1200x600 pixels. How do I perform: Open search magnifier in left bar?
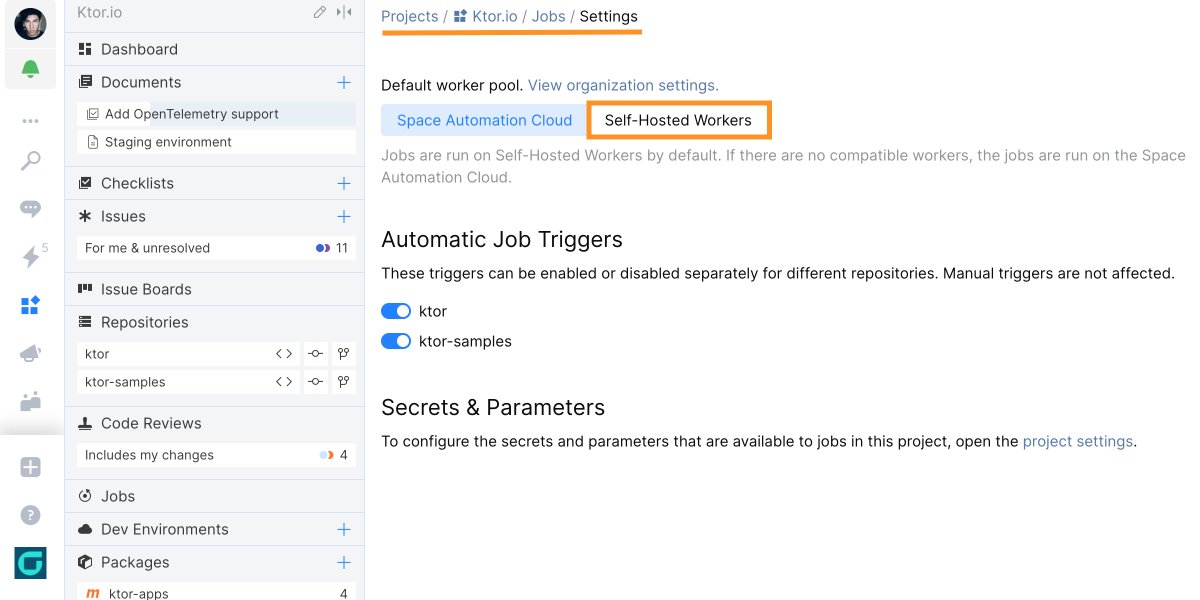tap(31, 162)
